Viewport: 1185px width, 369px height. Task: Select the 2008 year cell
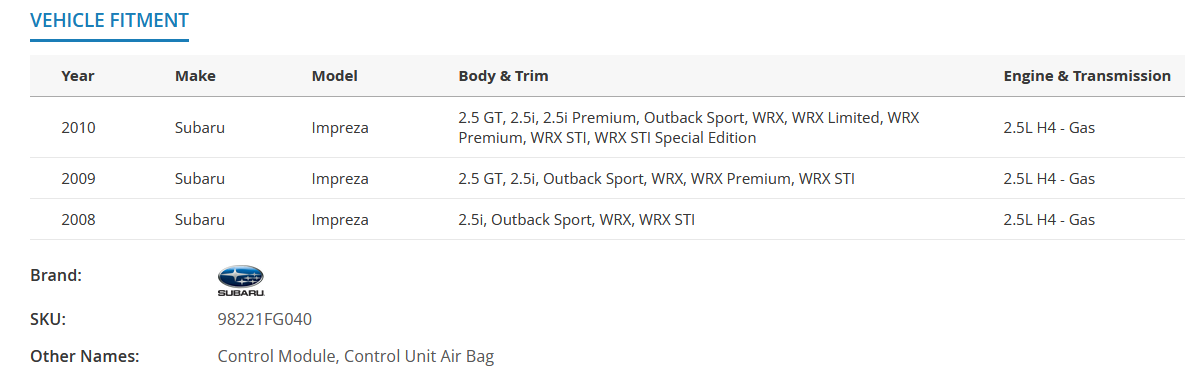click(x=79, y=220)
